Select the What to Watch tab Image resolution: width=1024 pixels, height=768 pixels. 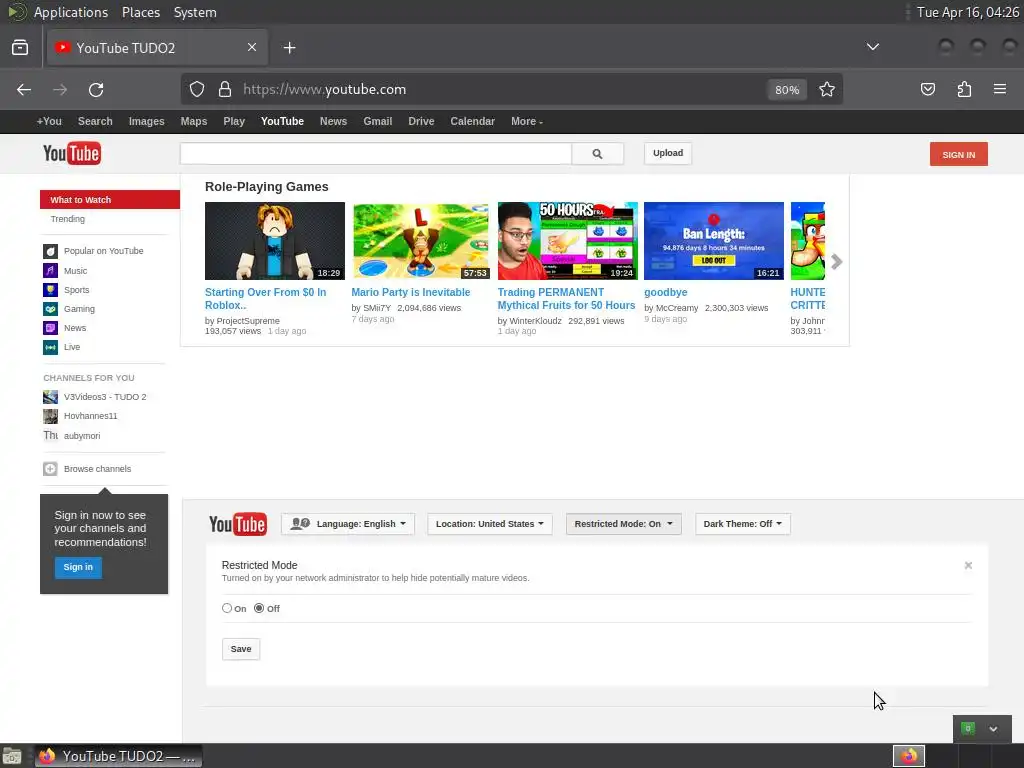(110, 200)
